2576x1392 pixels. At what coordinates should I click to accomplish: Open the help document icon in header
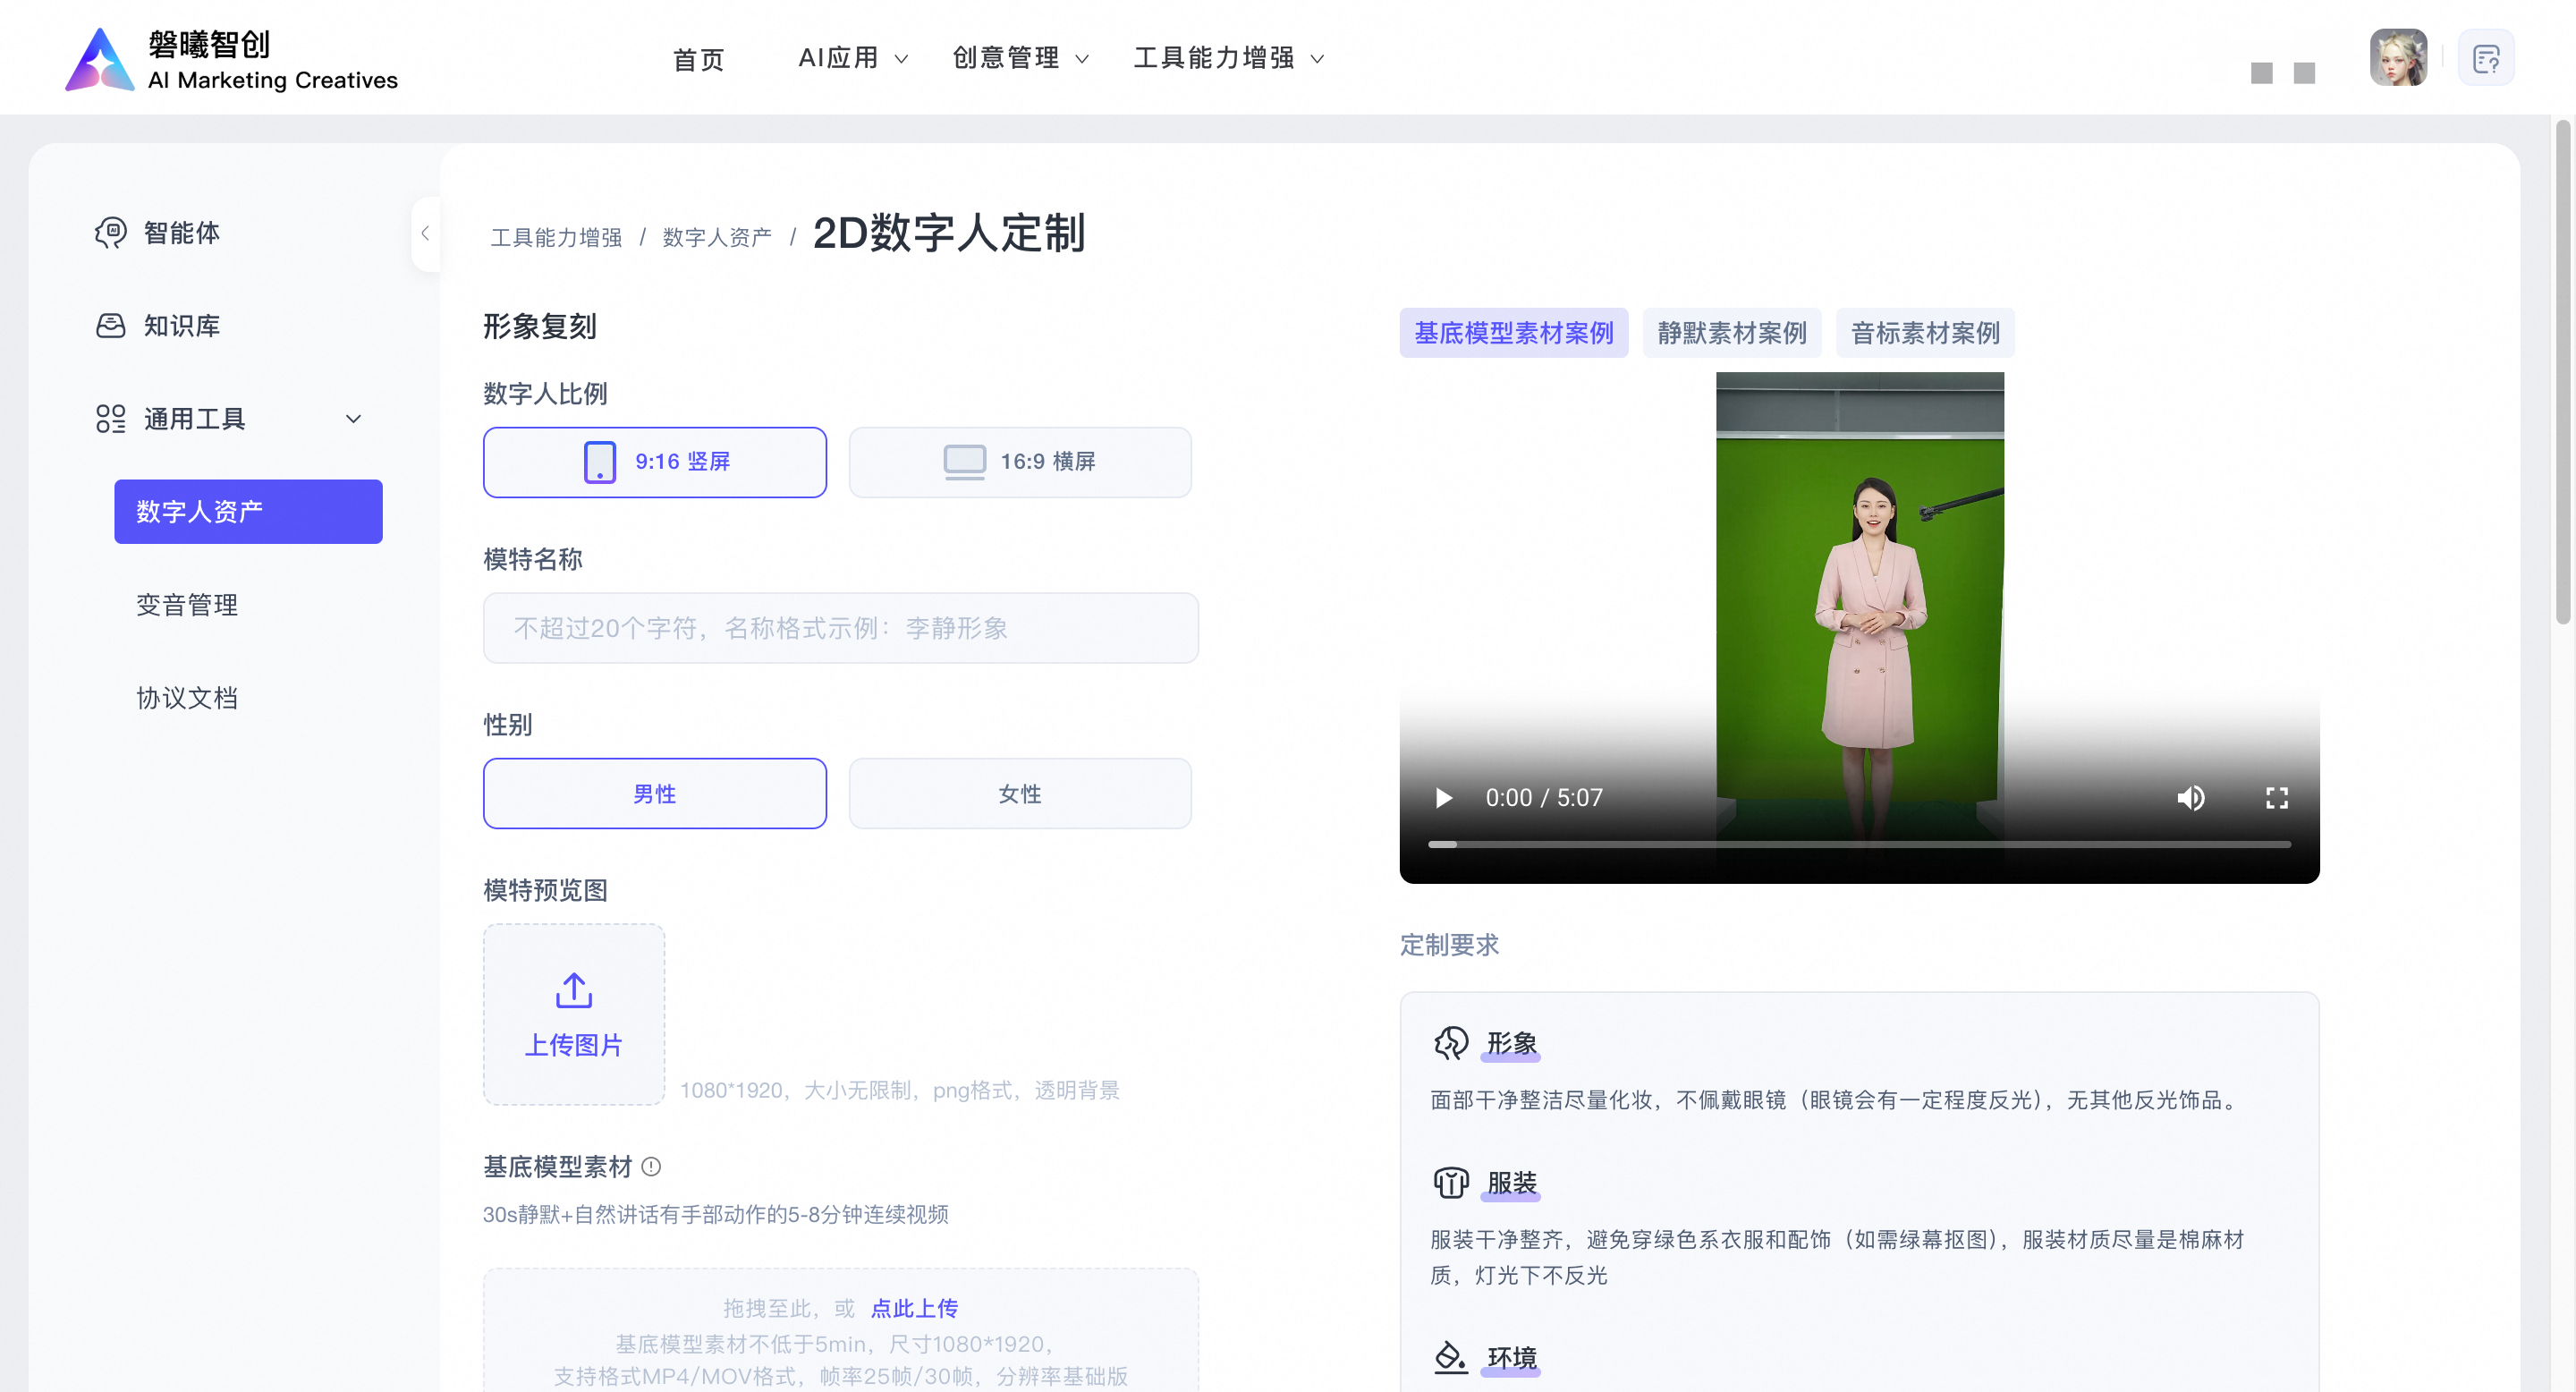tap(2486, 58)
